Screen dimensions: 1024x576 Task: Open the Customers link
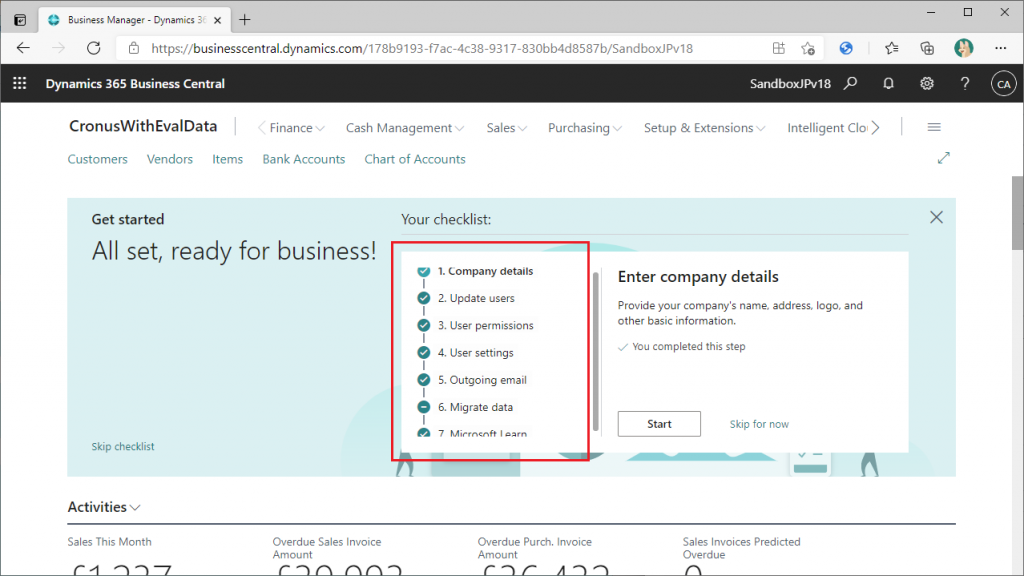[97, 159]
